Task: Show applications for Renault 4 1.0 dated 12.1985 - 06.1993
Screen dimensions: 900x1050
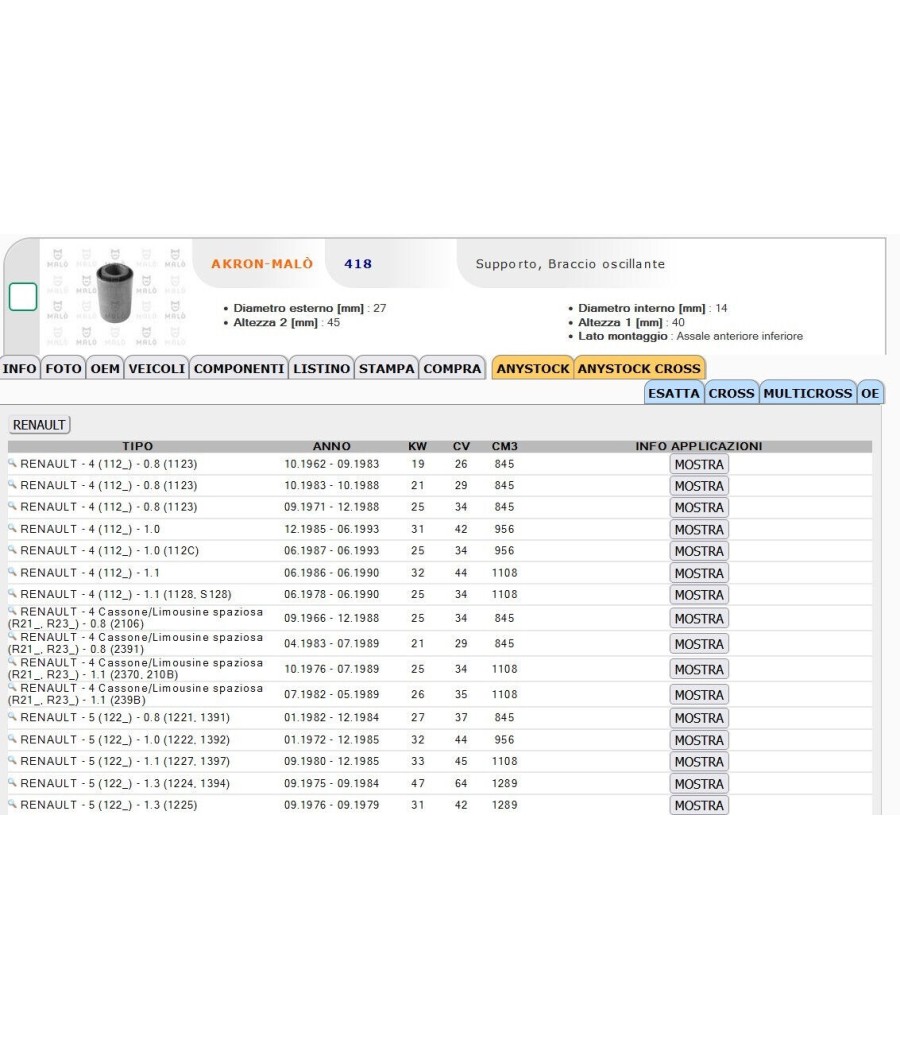Action: coord(699,529)
